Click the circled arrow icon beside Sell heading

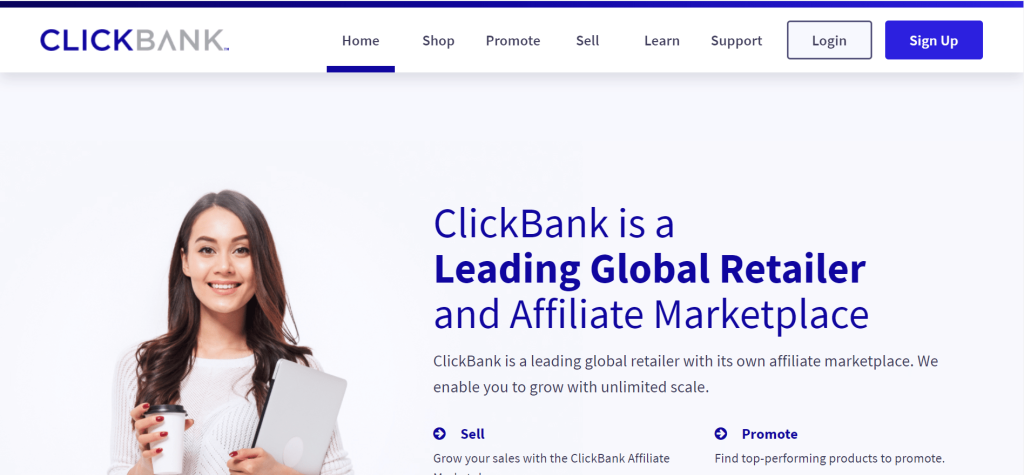click(x=440, y=434)
